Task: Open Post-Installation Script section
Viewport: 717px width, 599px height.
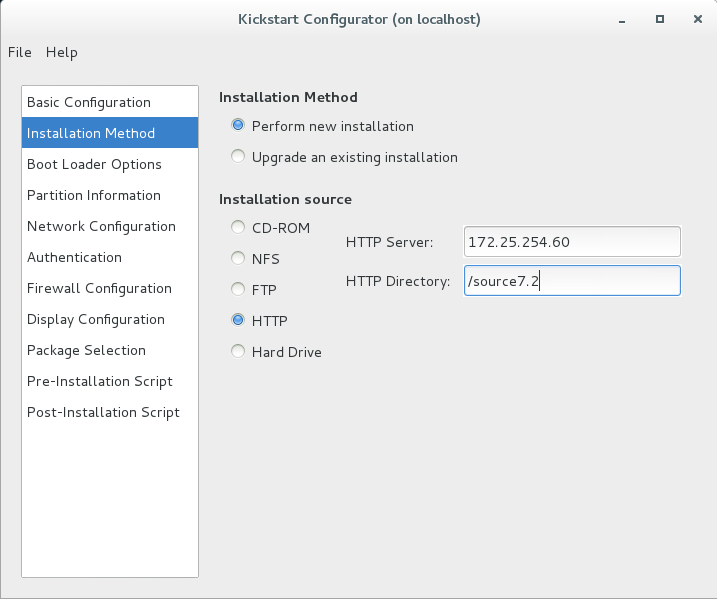Action: [110, 412]
